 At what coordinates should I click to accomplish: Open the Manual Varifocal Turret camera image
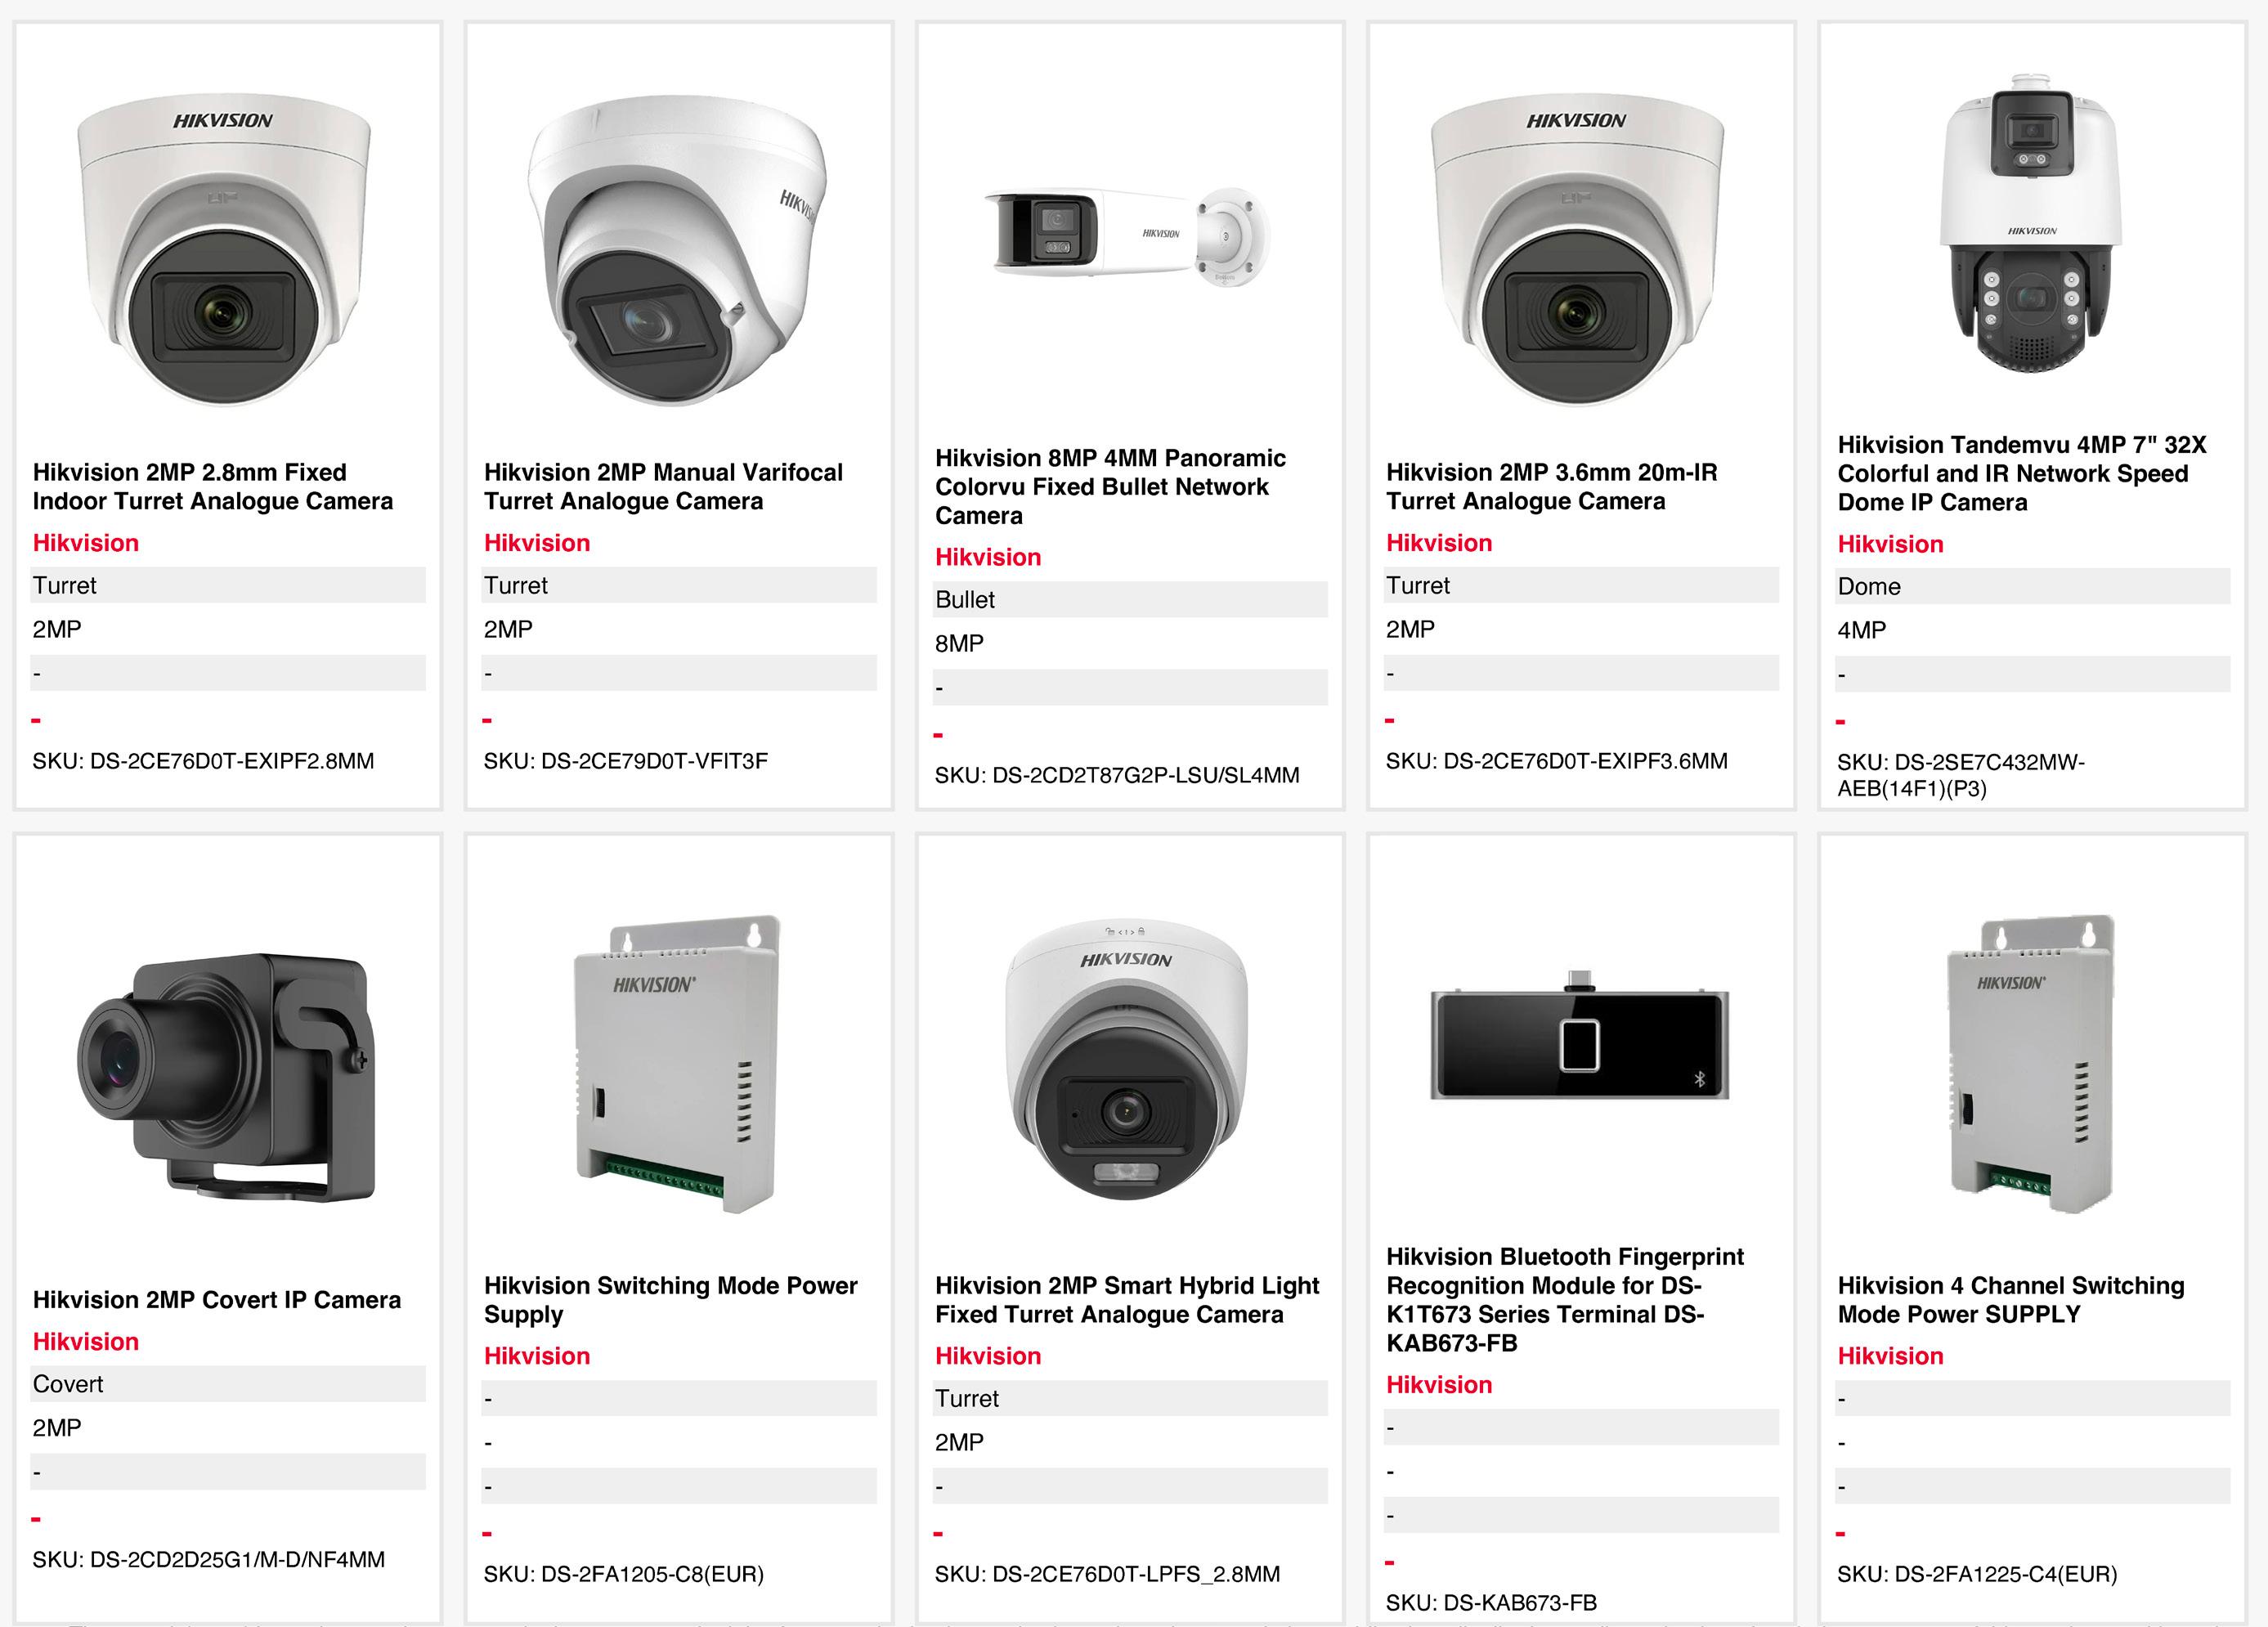[x=676, y=250]
